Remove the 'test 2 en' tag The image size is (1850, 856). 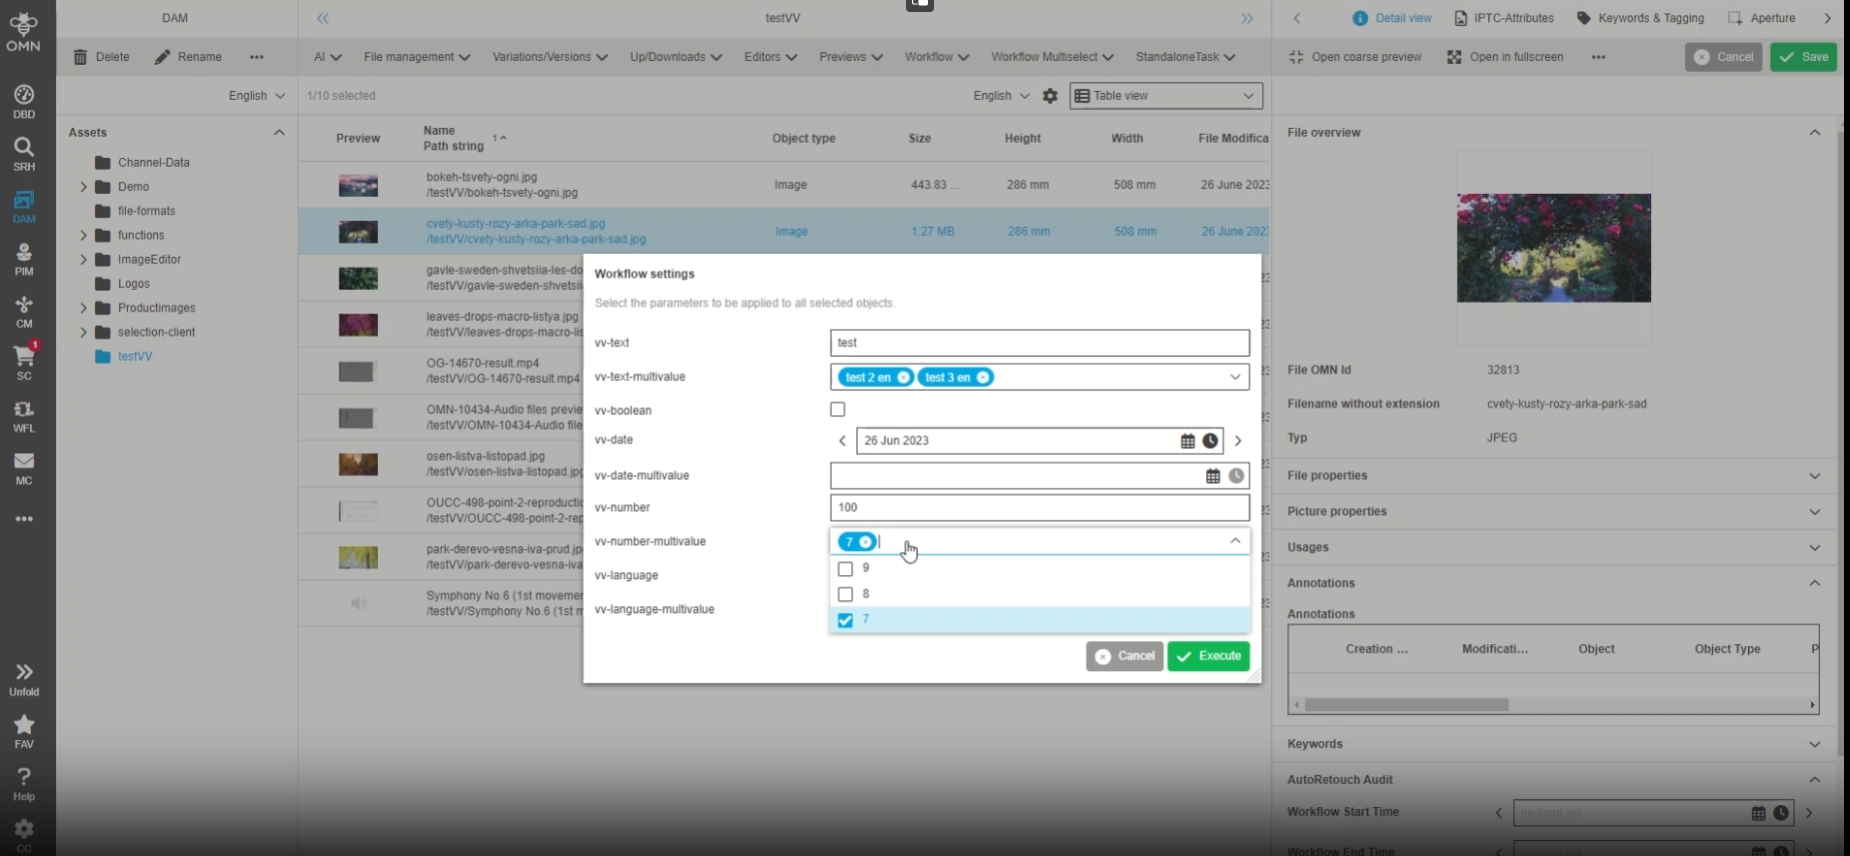(903, 377)
